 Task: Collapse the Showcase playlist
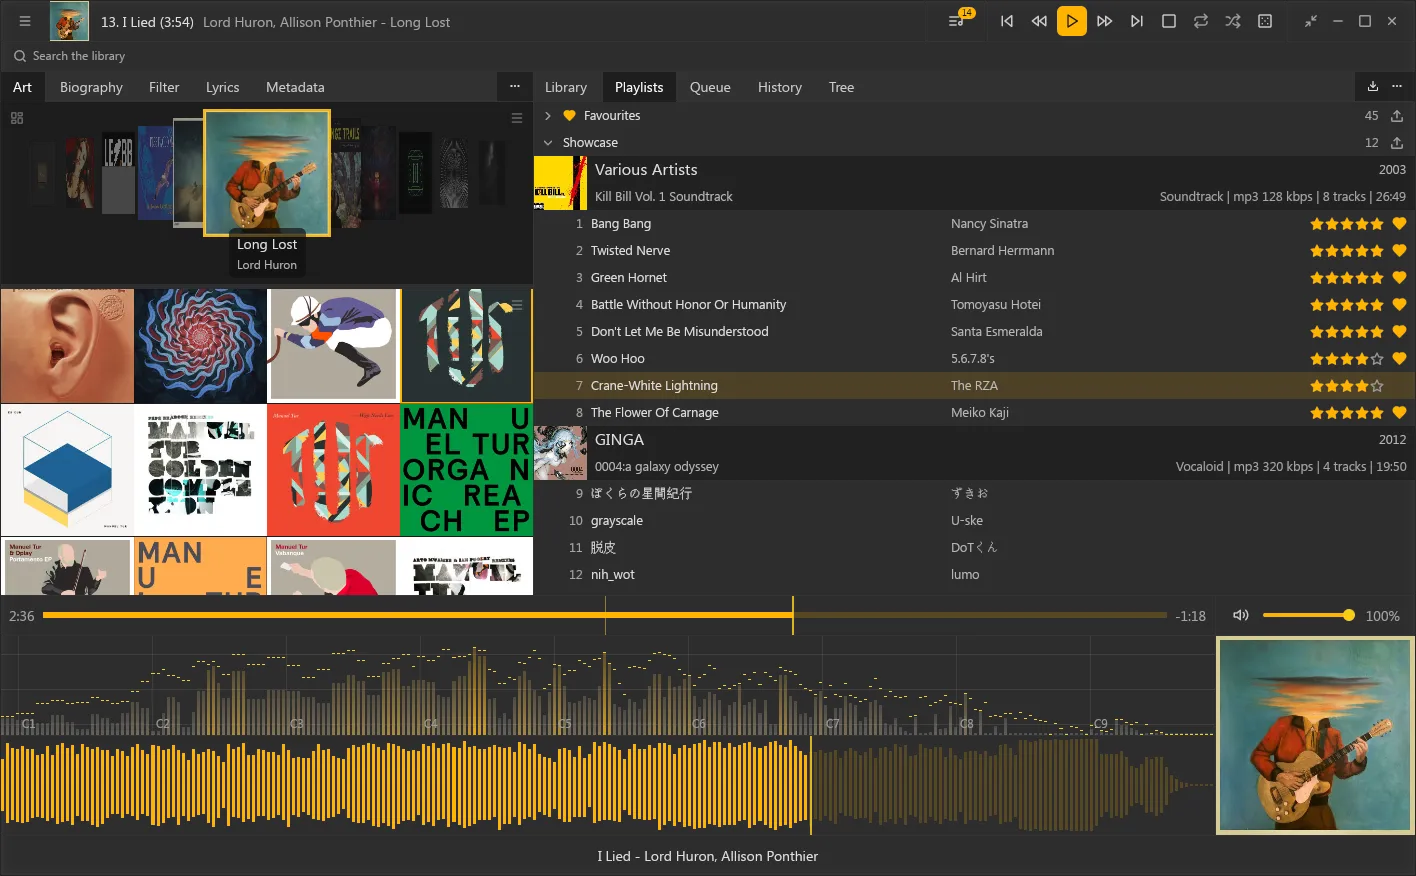pyautogui.click(x=548, y=143)
